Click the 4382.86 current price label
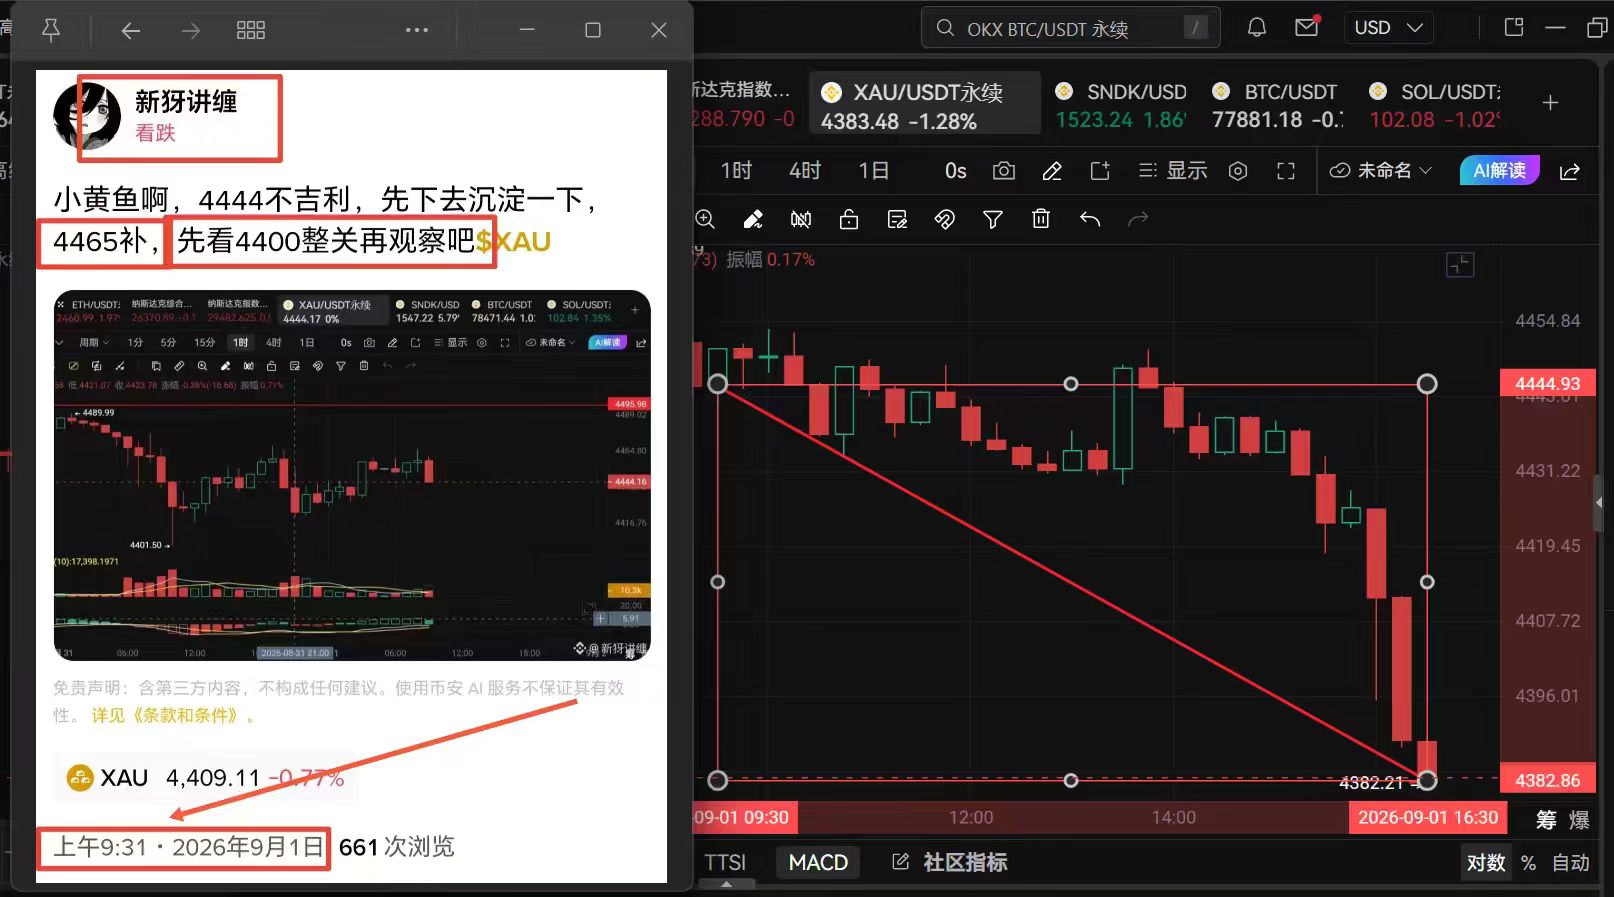 1547,780
